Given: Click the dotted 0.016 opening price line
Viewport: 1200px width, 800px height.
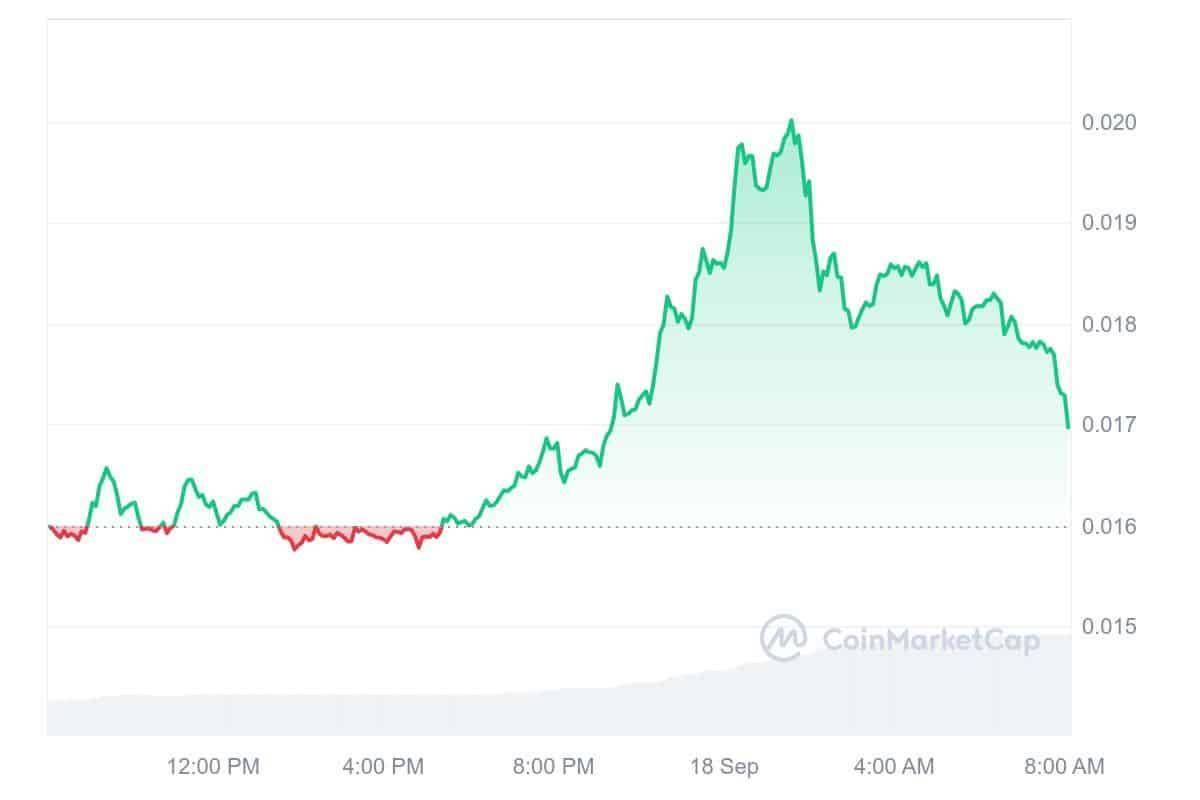Looking at the screenshot, I should [x=700, y=526].
